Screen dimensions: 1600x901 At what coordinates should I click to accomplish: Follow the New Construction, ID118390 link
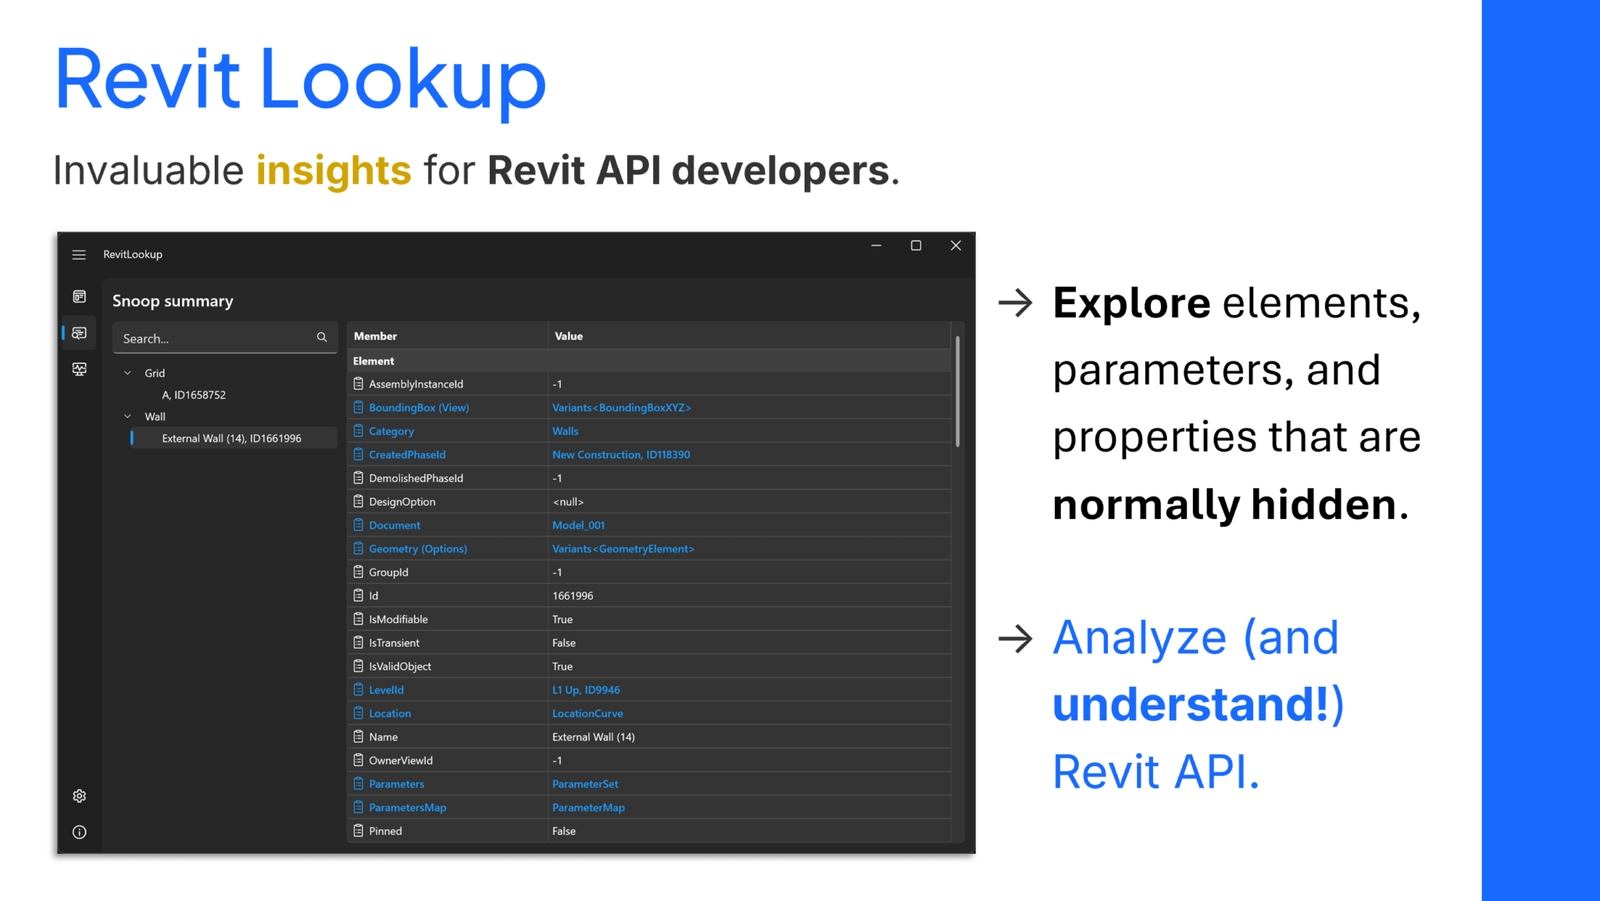pyautogui.click(x=620, y=454)
